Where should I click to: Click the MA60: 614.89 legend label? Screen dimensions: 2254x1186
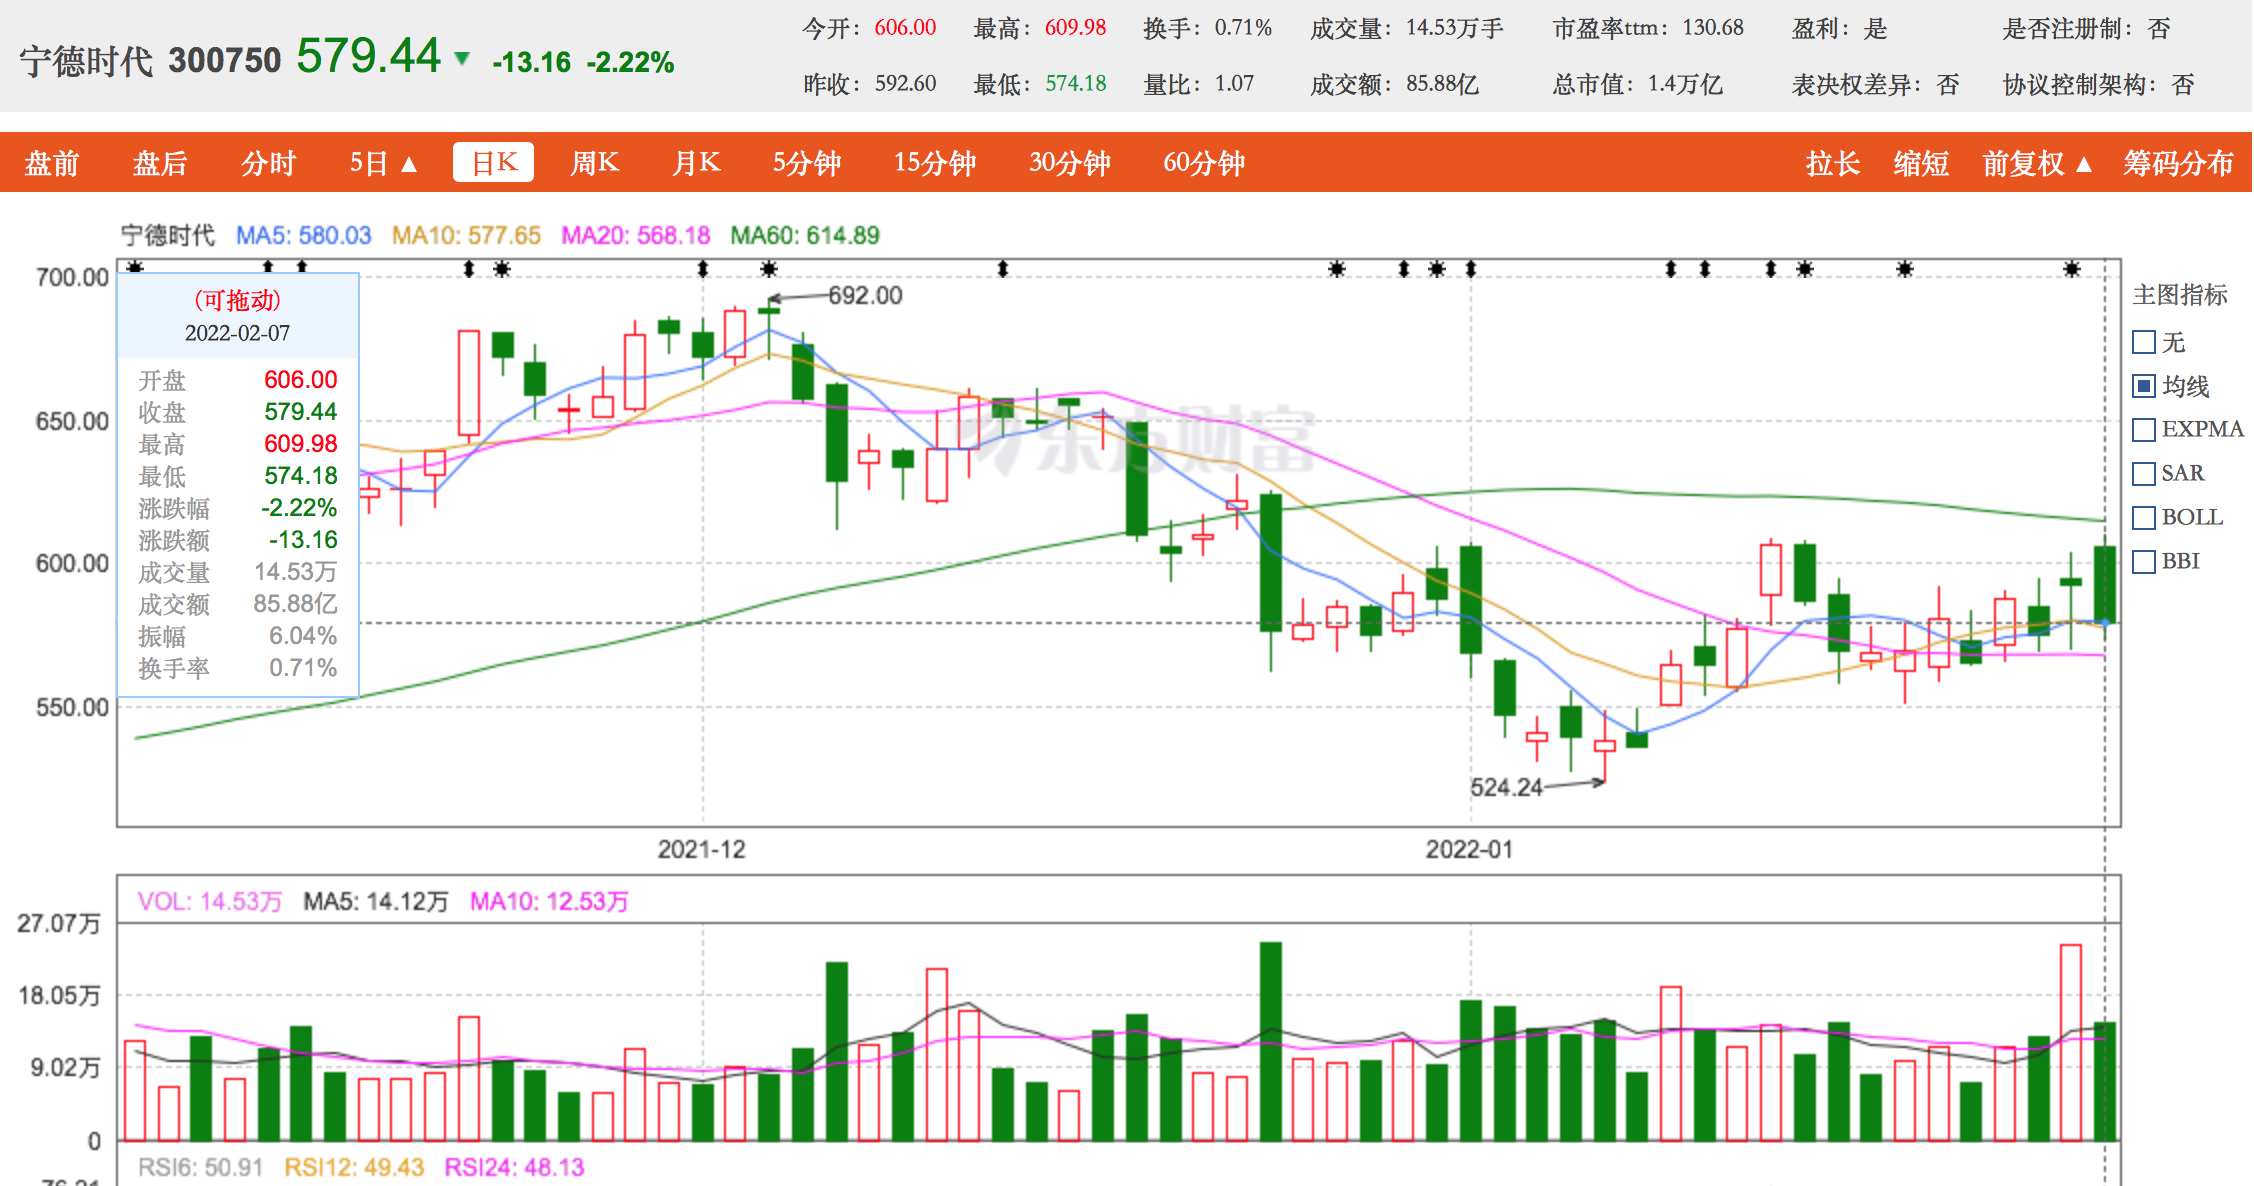coord(804,235)
